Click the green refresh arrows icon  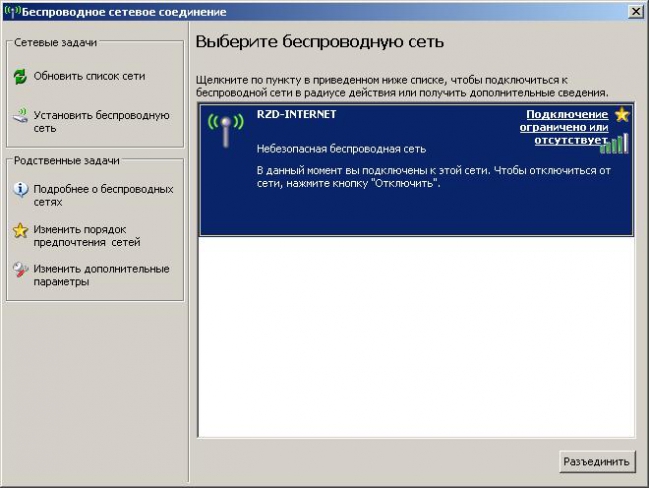20,77
